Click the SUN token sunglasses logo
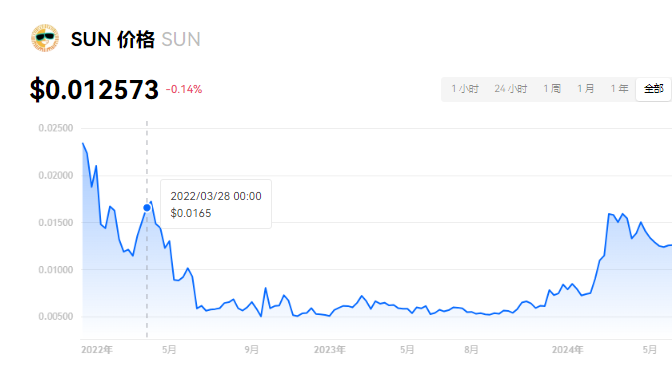 [x=45, y=38]
